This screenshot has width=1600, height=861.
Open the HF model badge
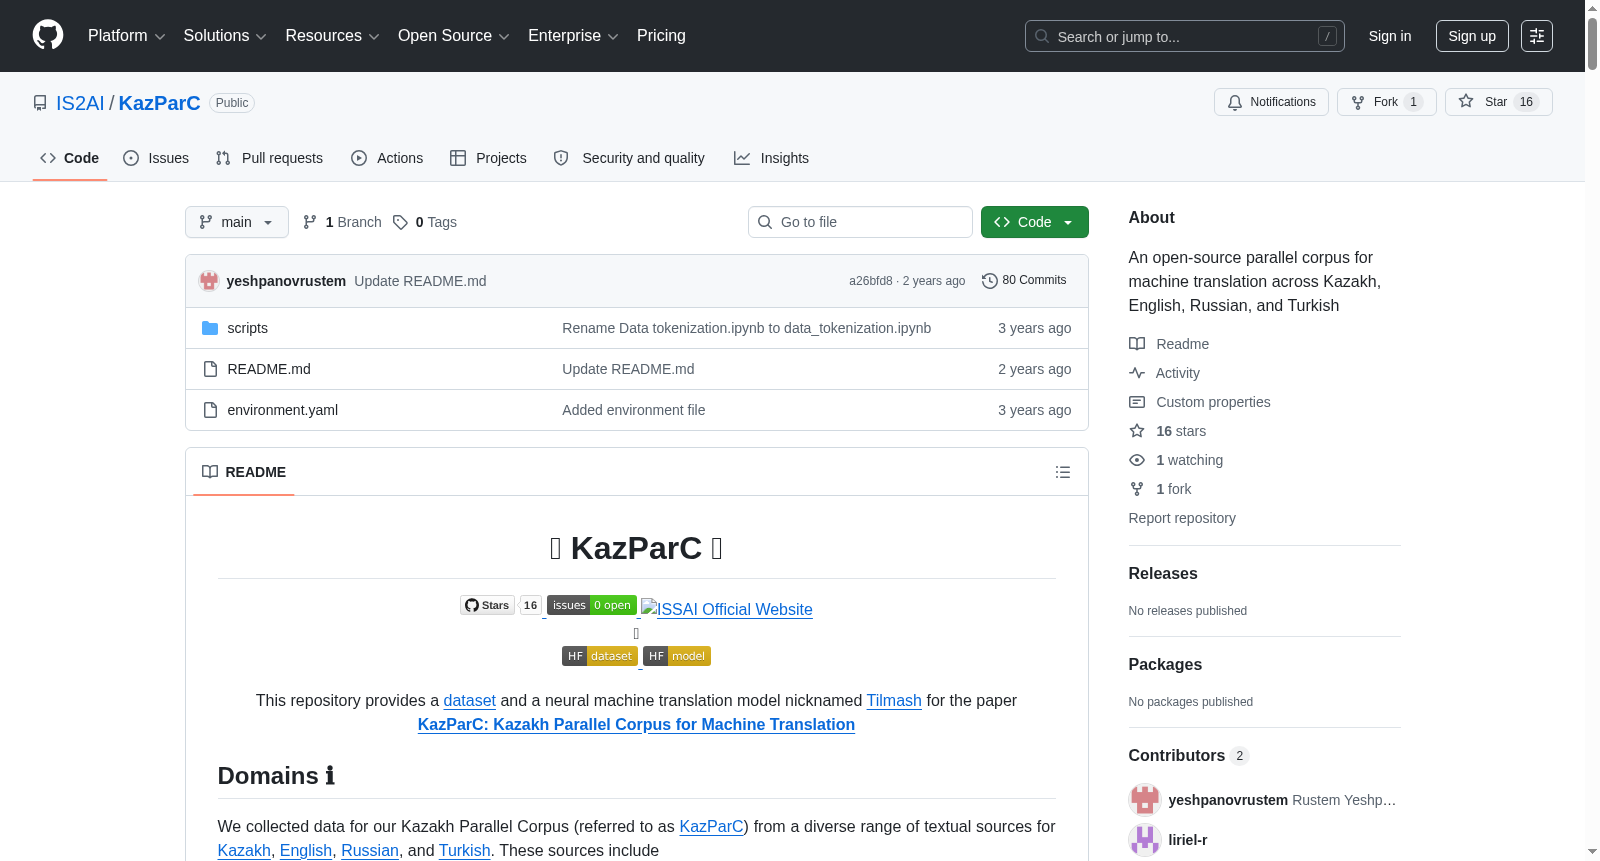pos(677,656)
